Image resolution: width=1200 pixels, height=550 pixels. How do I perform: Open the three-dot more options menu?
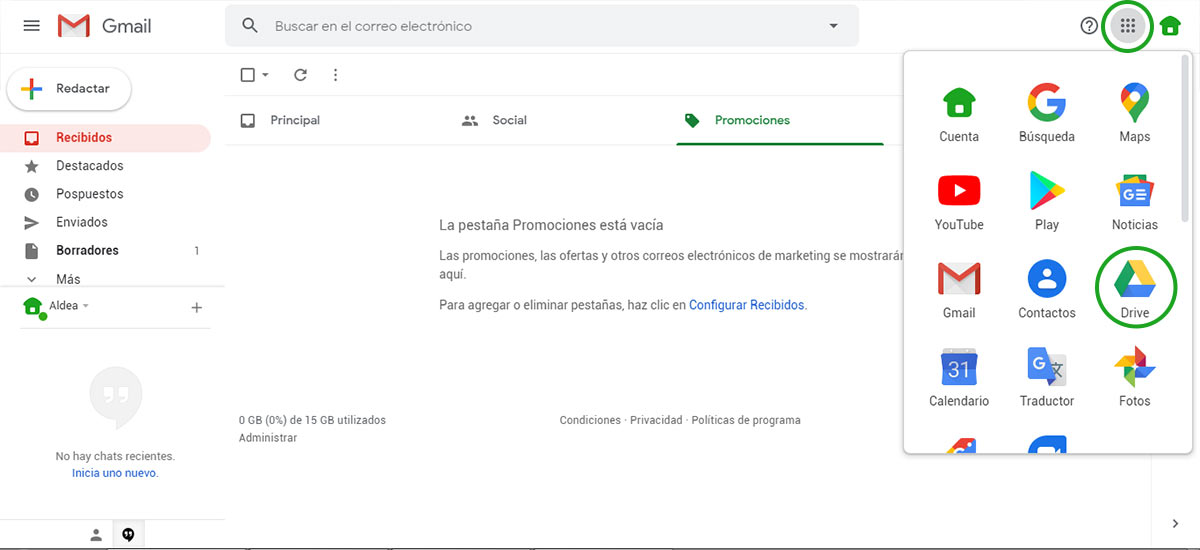coord(335,75)
